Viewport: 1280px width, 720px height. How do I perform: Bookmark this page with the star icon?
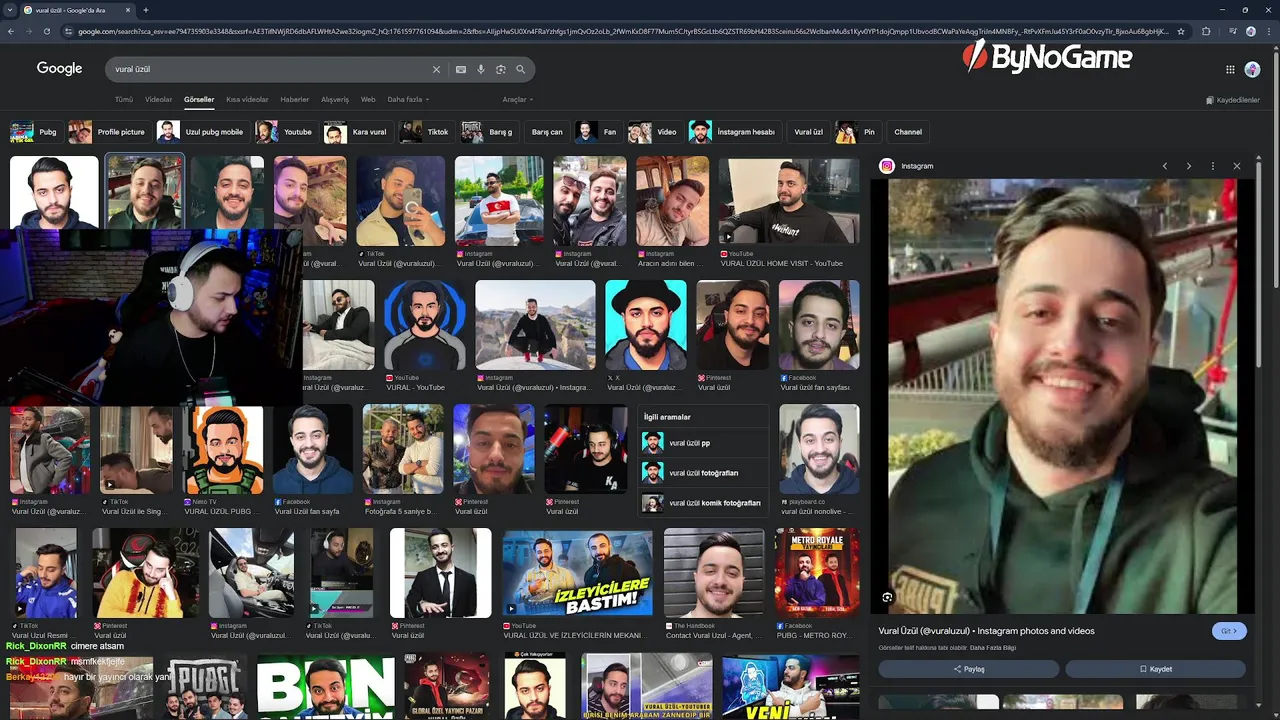coord(1181,31)
